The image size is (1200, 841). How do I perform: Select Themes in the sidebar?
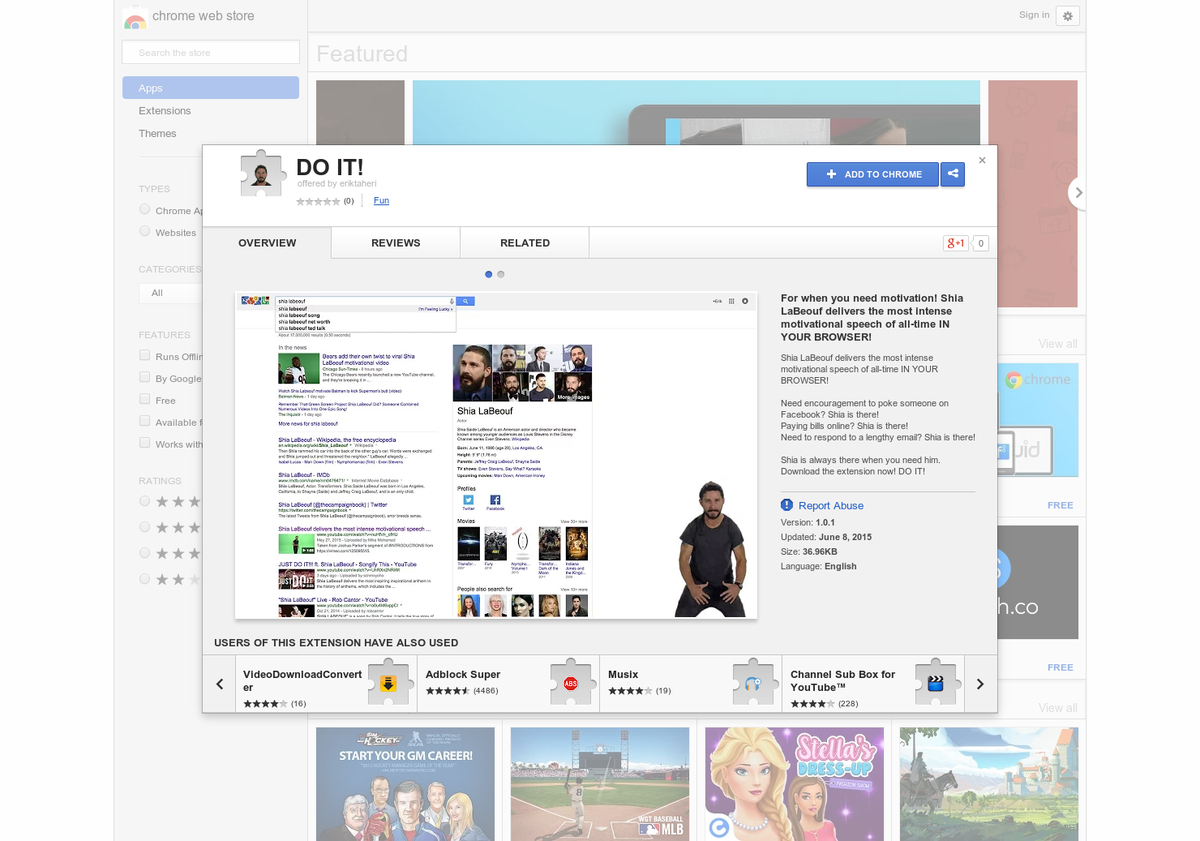(x=158, y=134)
